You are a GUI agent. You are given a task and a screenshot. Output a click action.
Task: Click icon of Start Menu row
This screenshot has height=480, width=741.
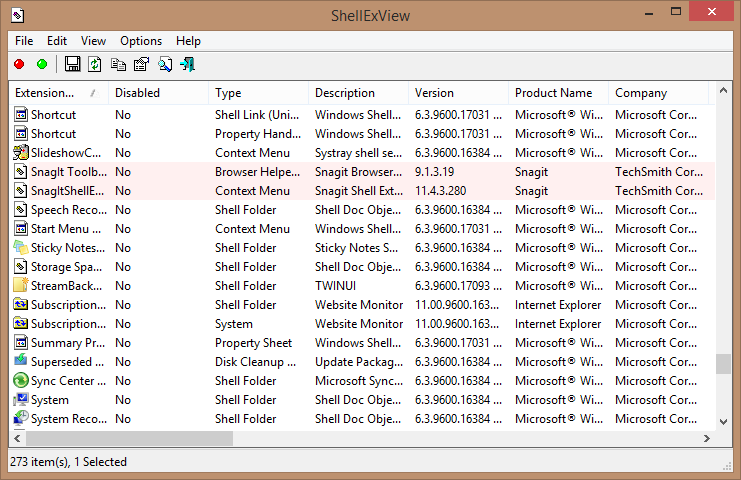(21, 229)
